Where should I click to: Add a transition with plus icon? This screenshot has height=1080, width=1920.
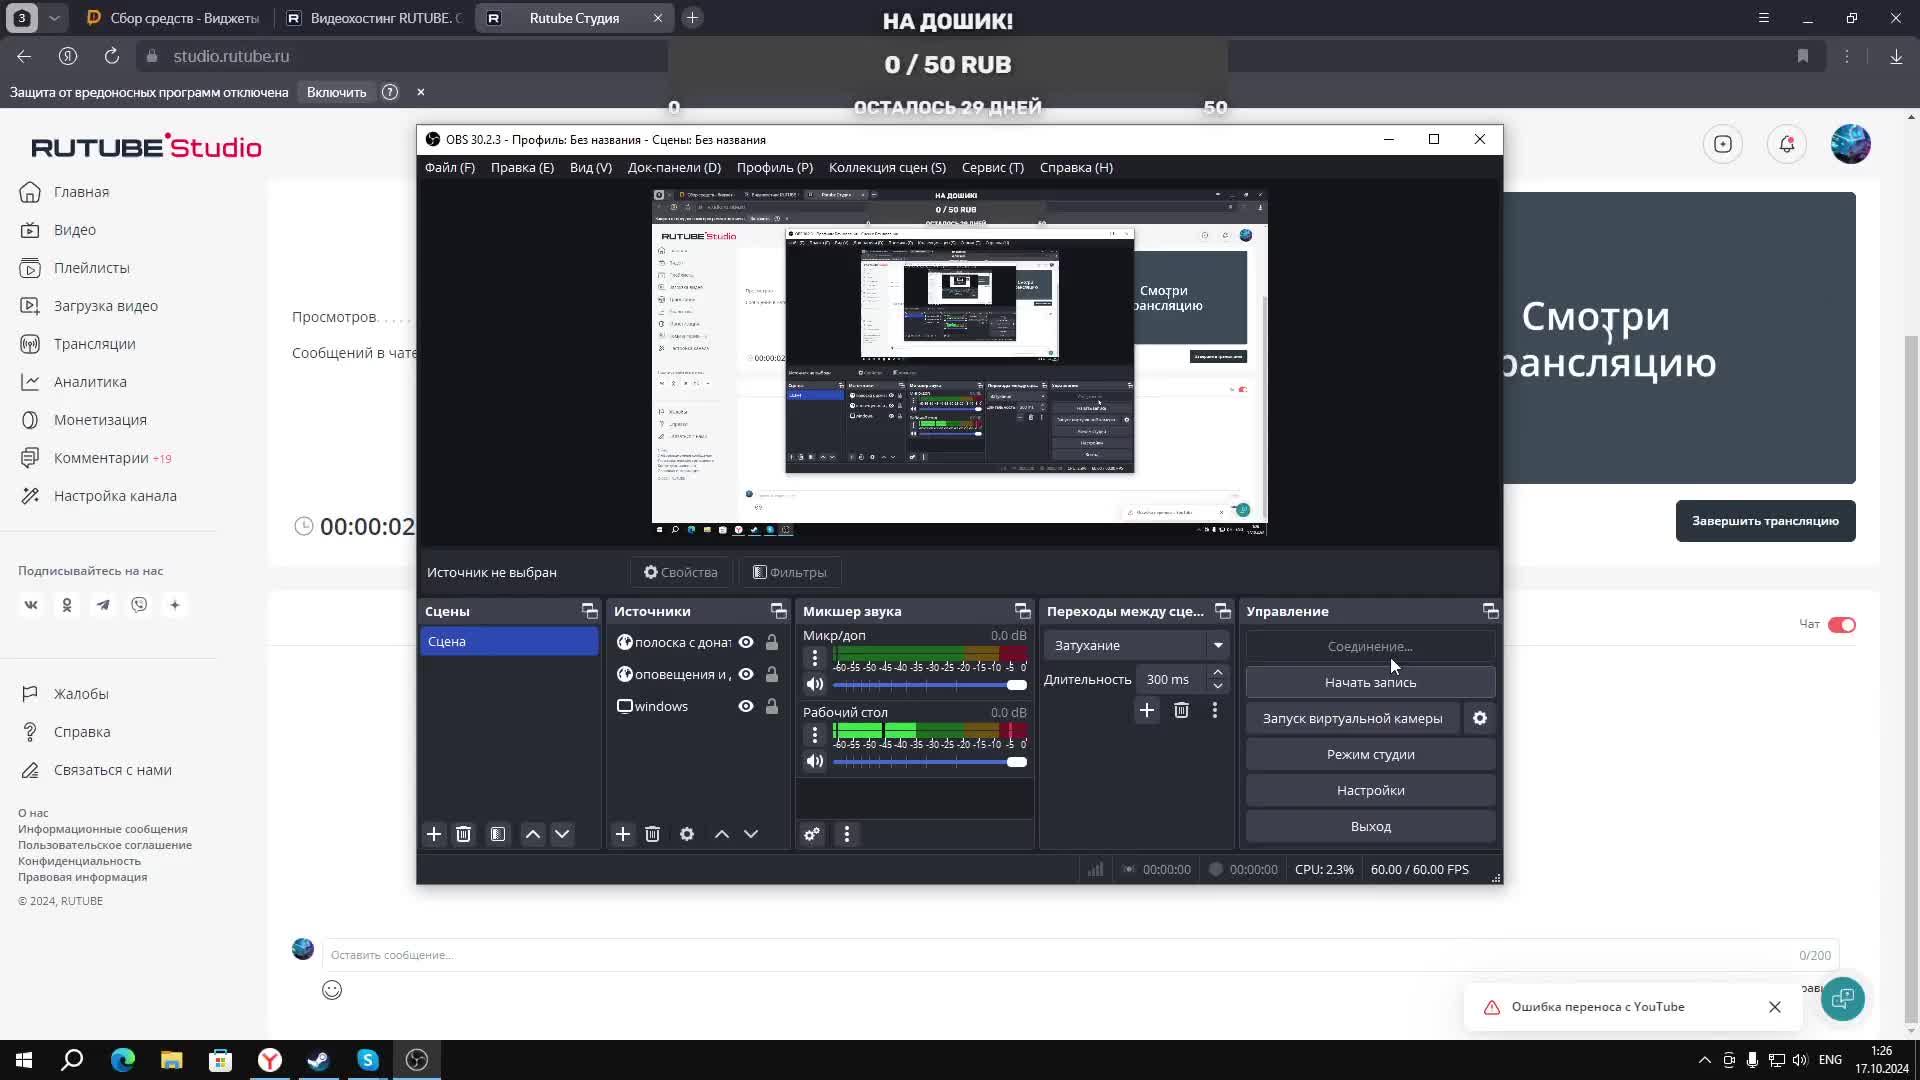coord(1147,710)
